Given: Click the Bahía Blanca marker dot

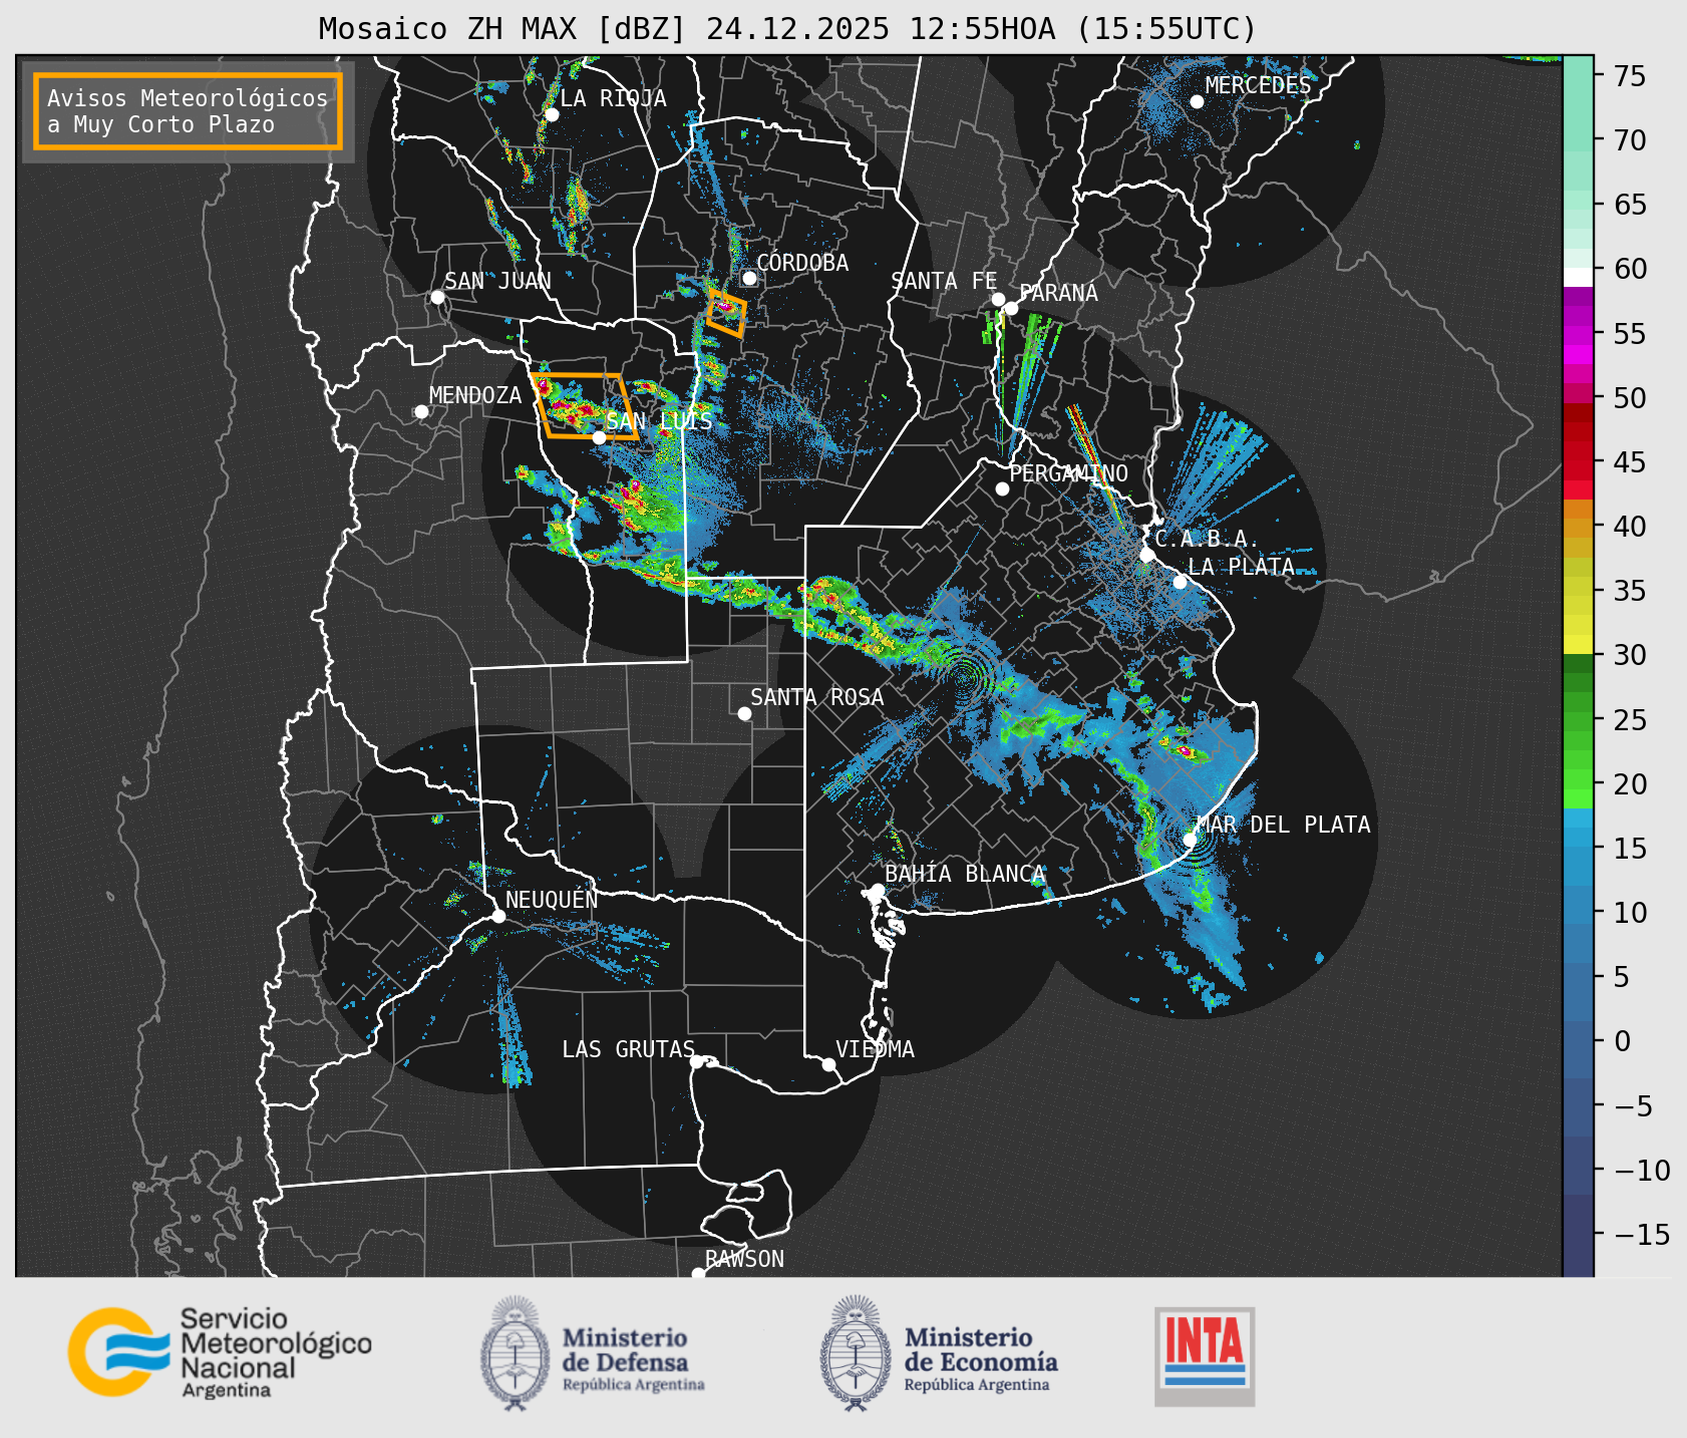Looking at the screenshot, I should [877, 890].
